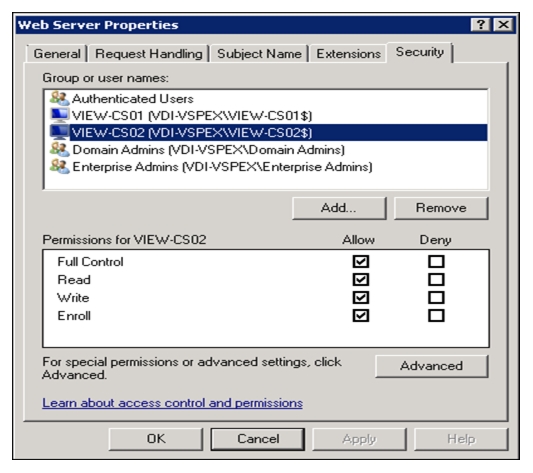533x473 pixels.
Task: Uncheck Allow for Full Control
Action: click(x=361, y=261)
